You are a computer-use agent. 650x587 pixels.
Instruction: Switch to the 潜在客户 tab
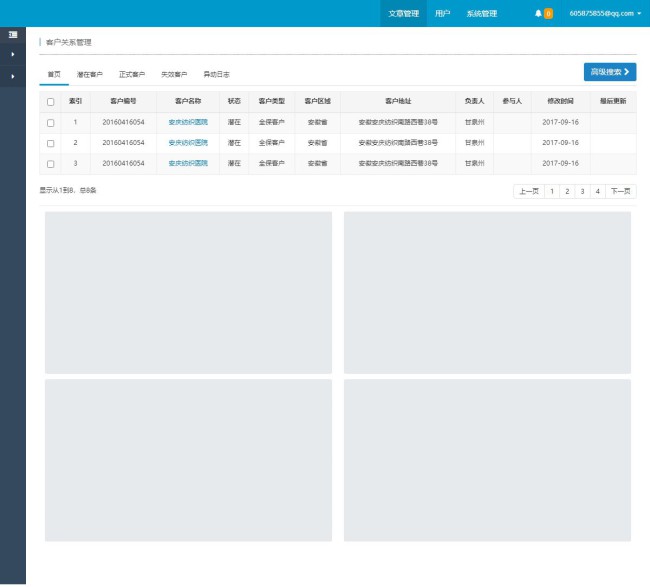[x=90, y=75]
